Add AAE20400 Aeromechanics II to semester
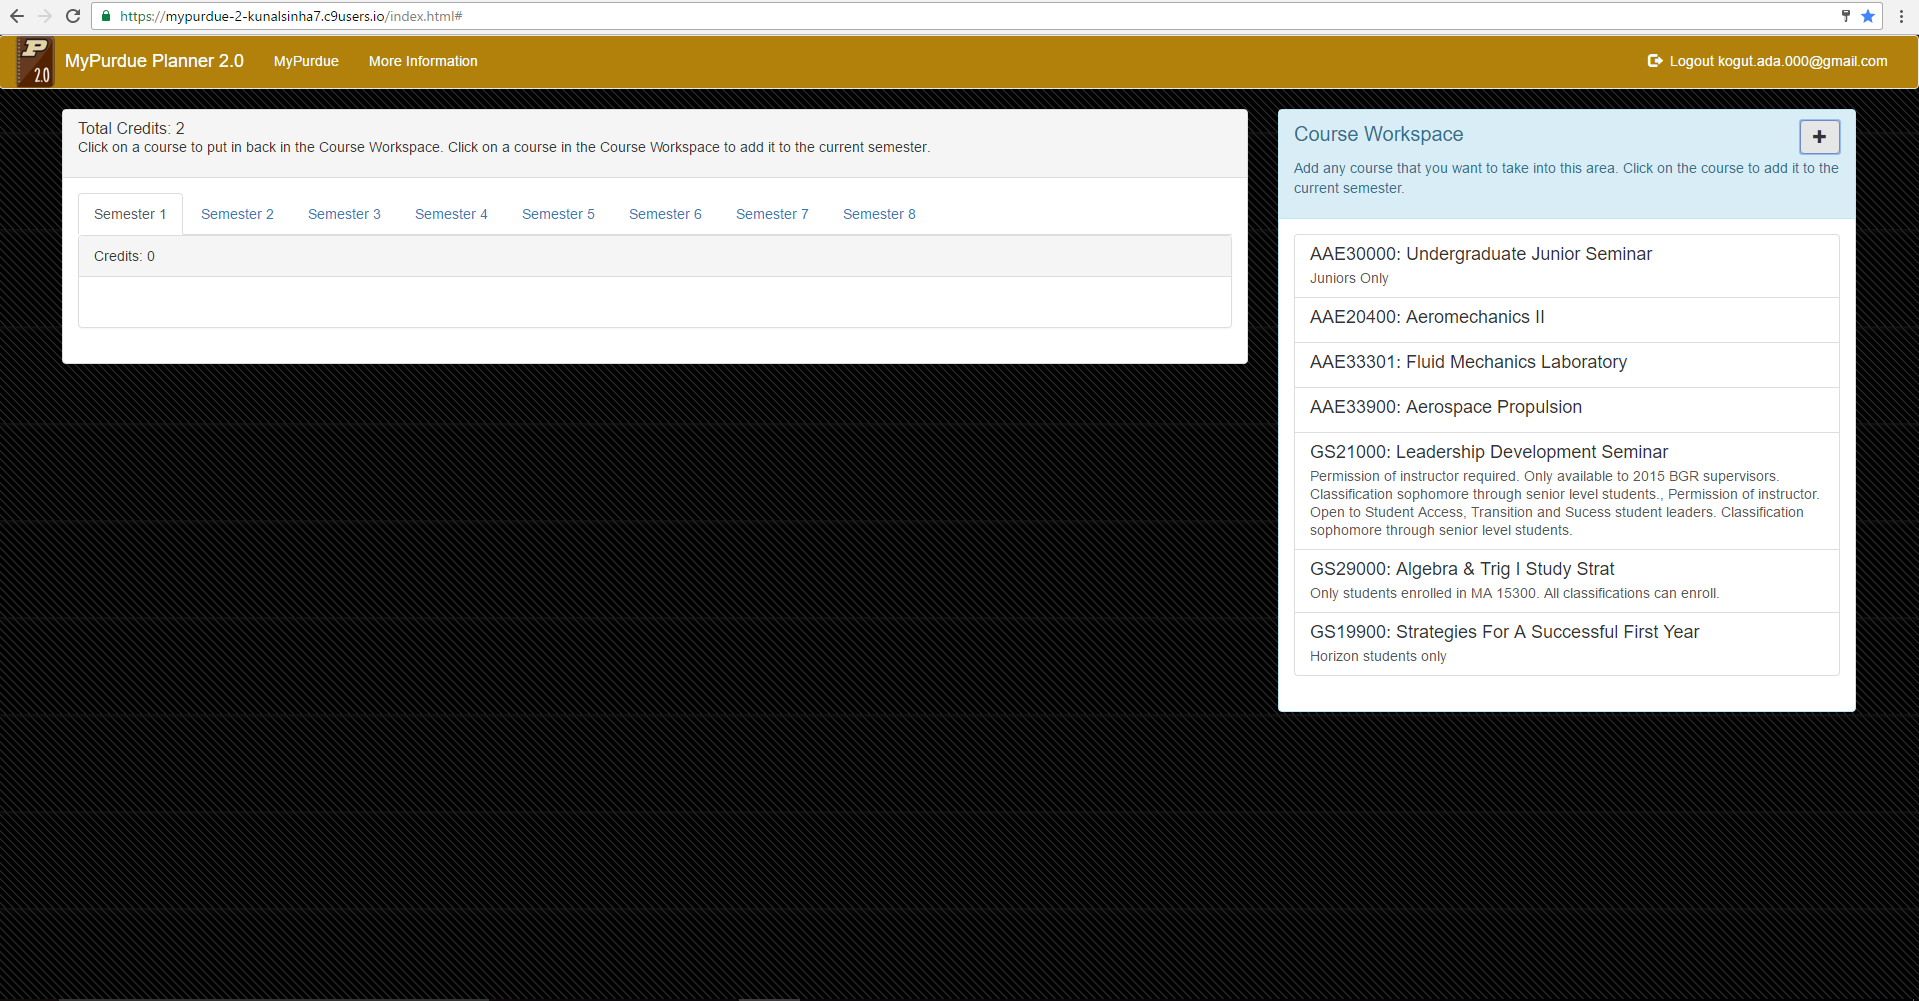Screen dimensions: 1919x1001 (x=1566, y=320)
